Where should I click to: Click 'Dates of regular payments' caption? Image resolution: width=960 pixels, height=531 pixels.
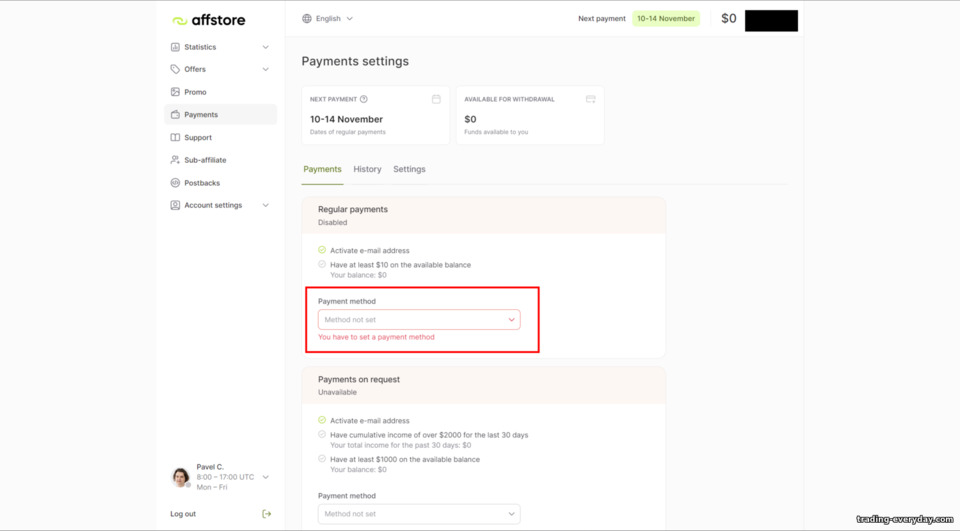348,132
